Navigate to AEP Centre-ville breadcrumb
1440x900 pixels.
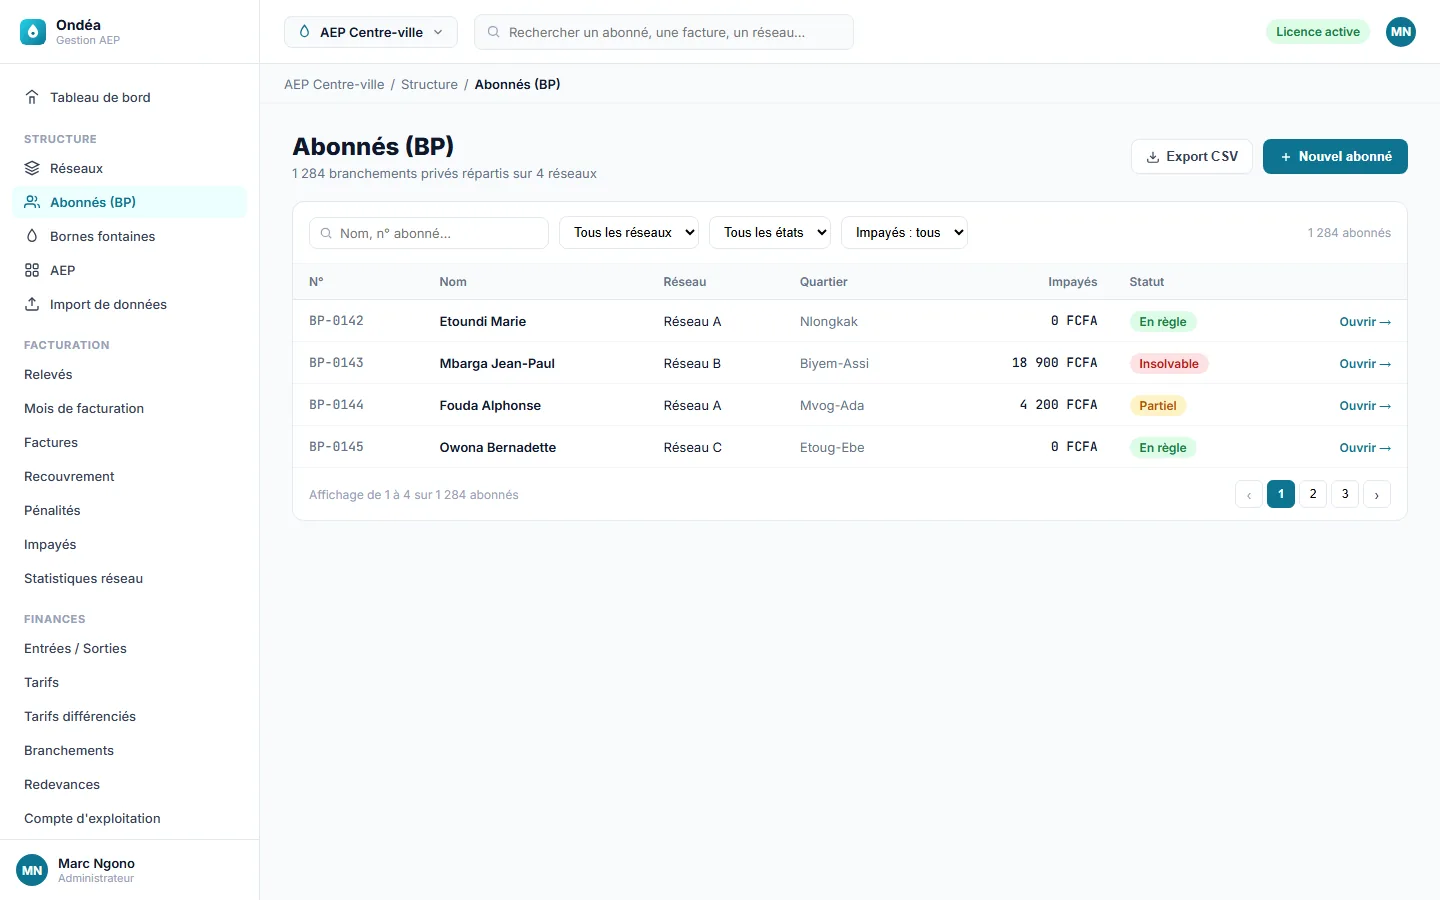(334, 85)
